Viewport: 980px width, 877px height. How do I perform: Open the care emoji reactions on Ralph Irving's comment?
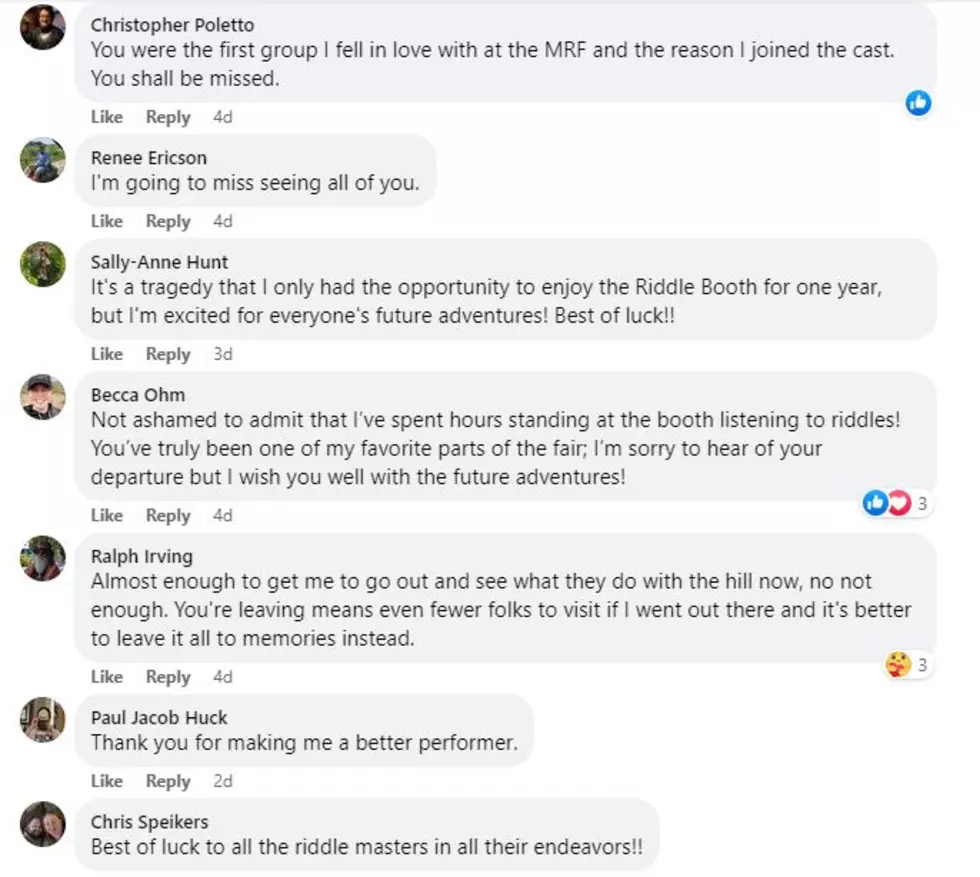[909, 664]
